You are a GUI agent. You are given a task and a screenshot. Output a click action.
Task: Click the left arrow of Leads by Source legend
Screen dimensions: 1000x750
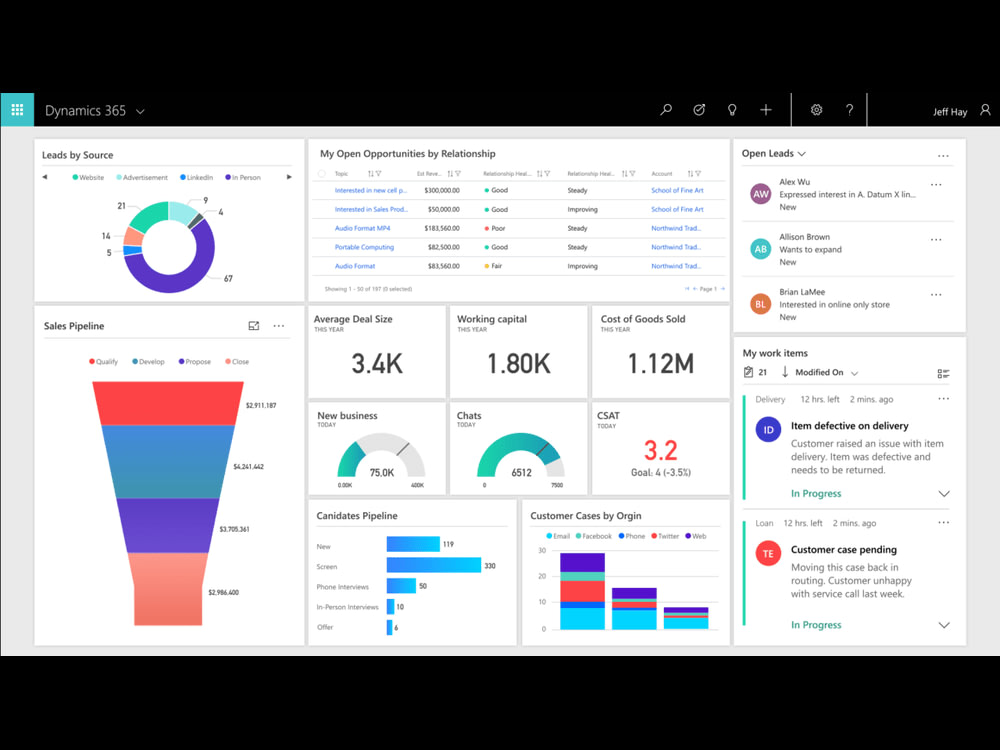[45, 177]
